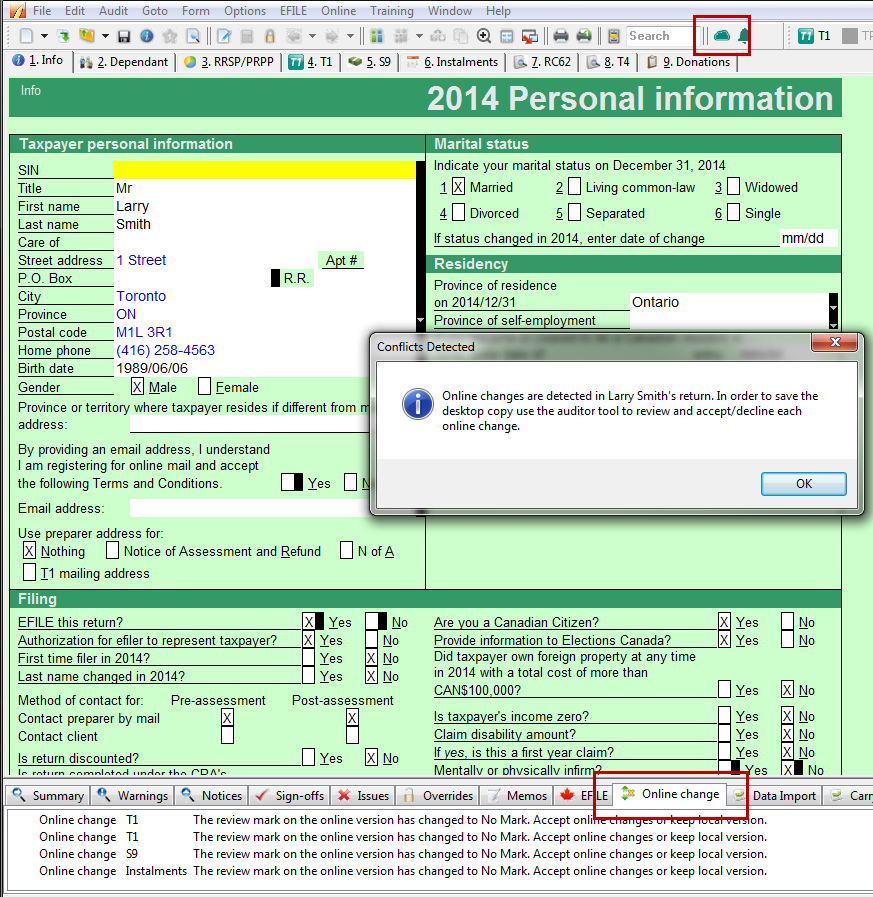
Task: Check Yes for first time filer in 2014
Action: [x=308, y=657]
